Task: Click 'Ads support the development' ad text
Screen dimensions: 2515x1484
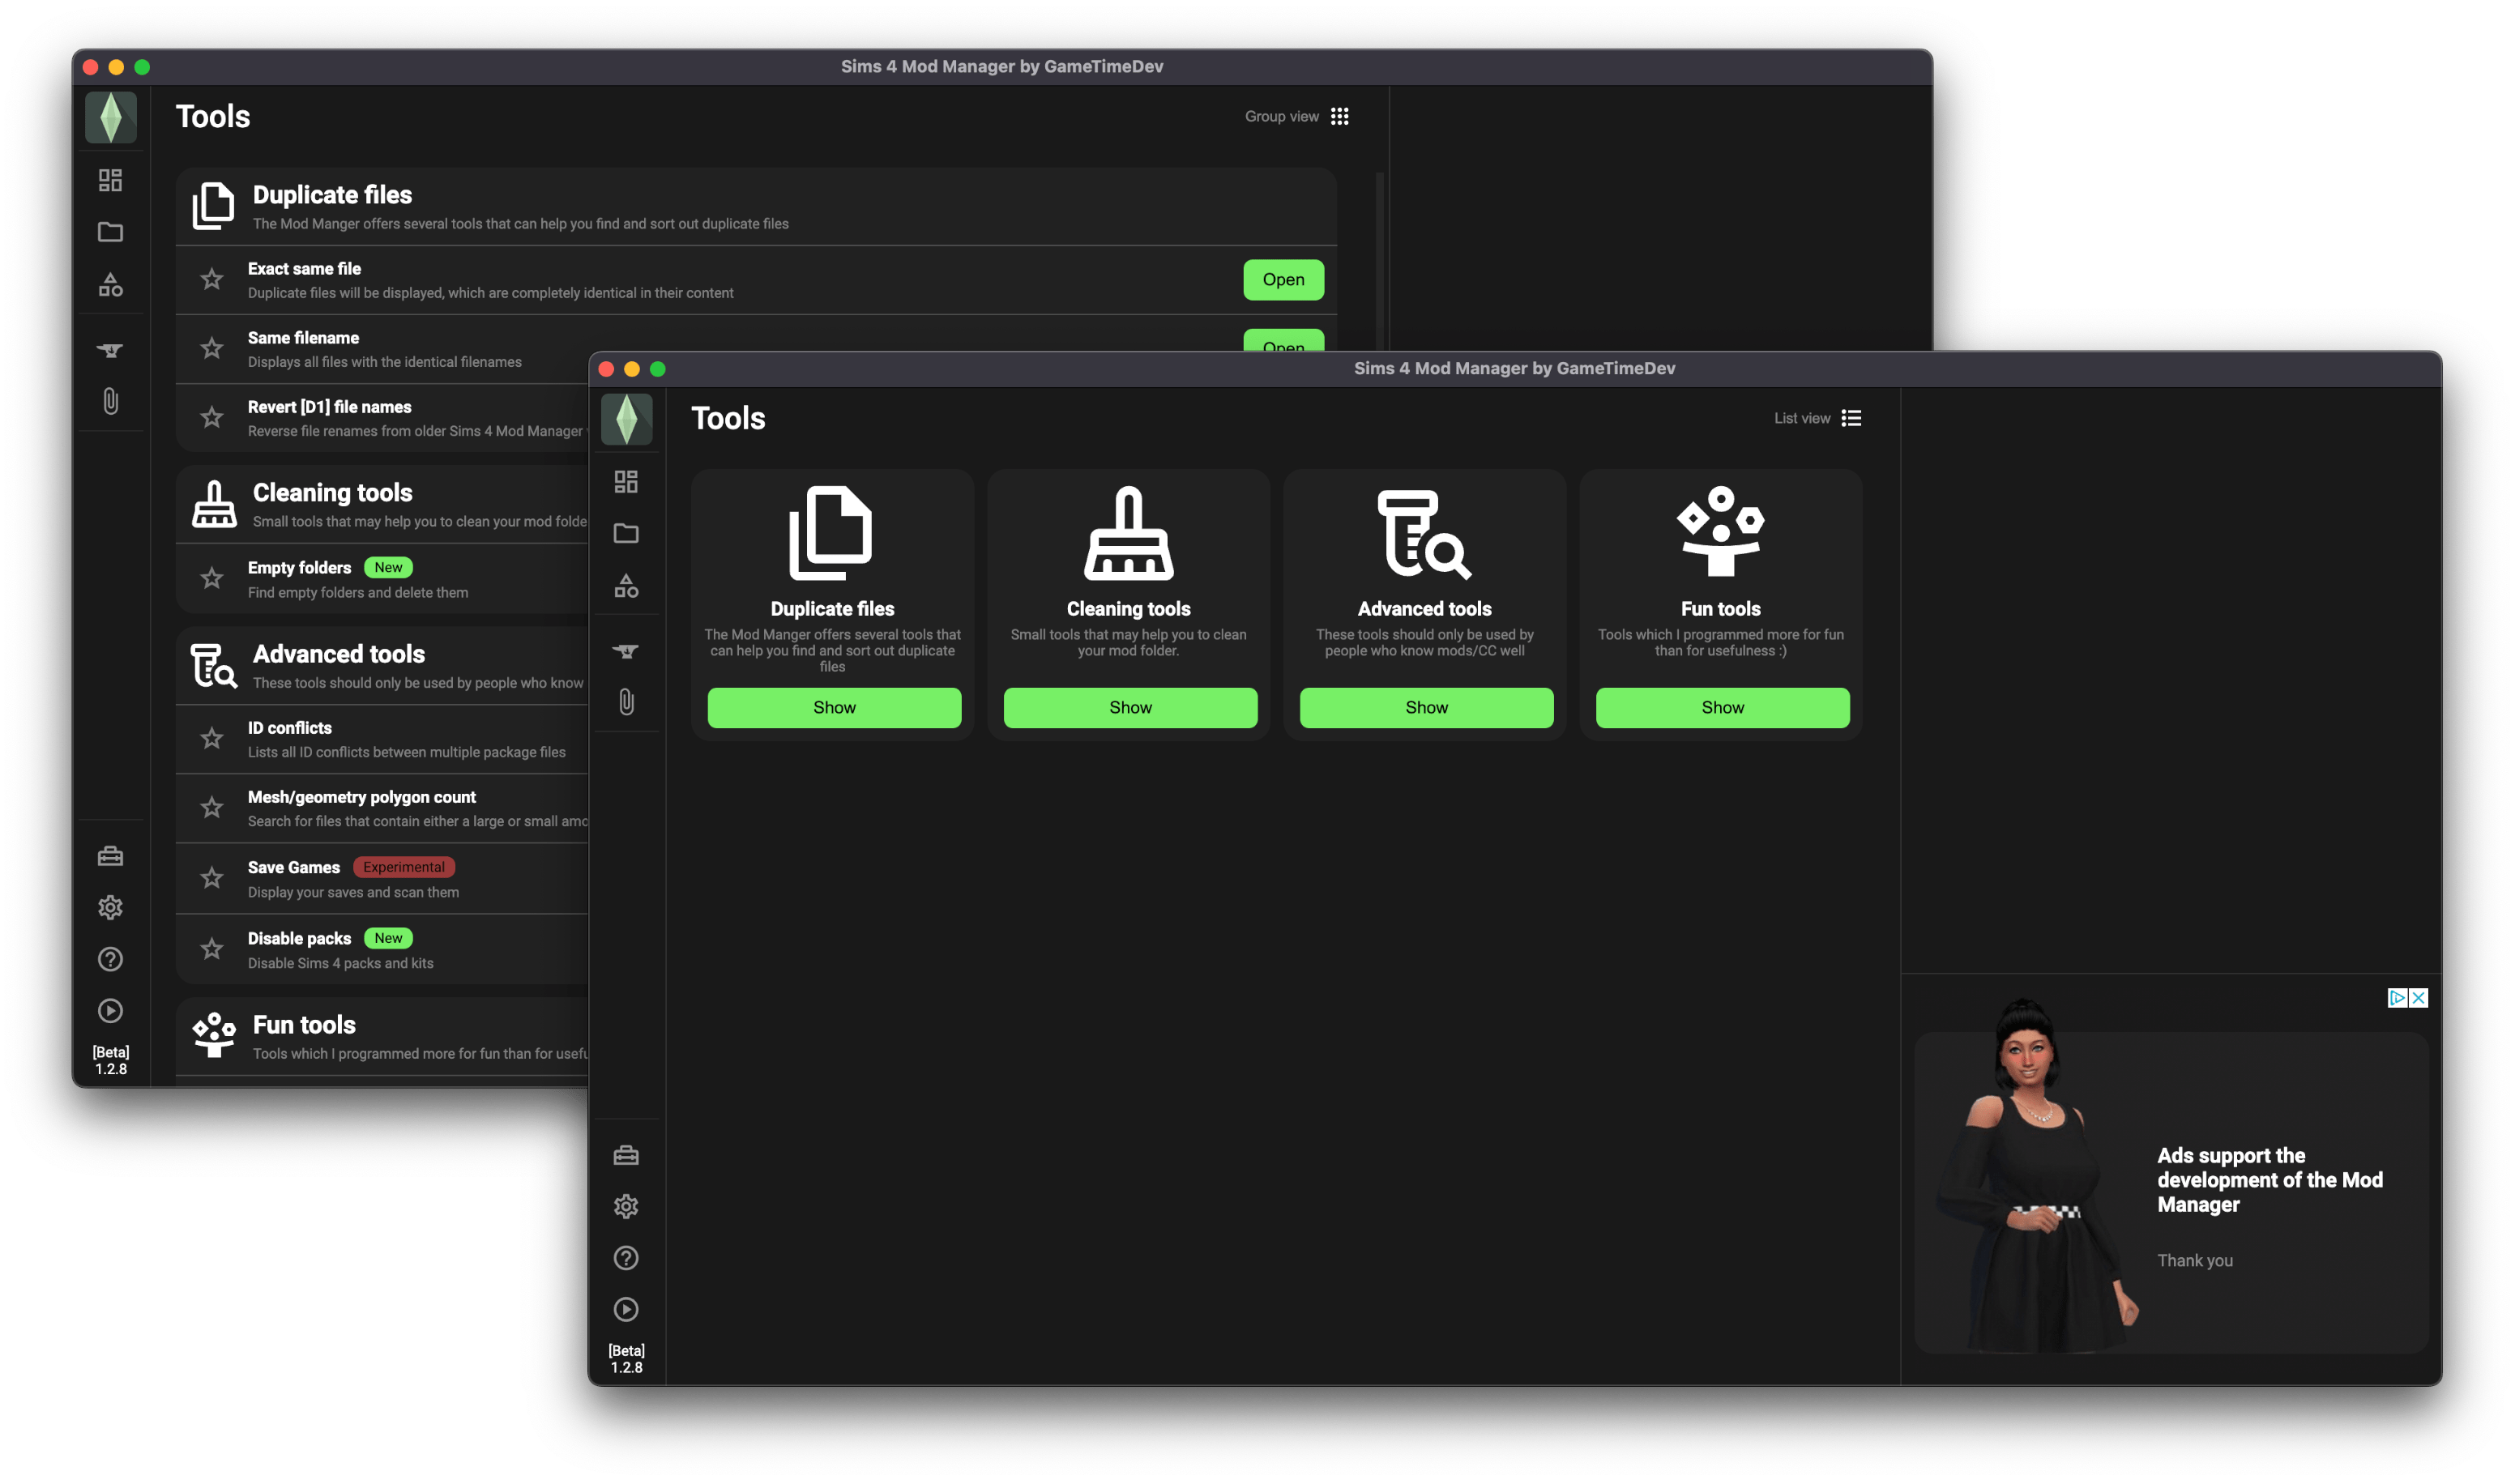Action: click(2269, 1180)
